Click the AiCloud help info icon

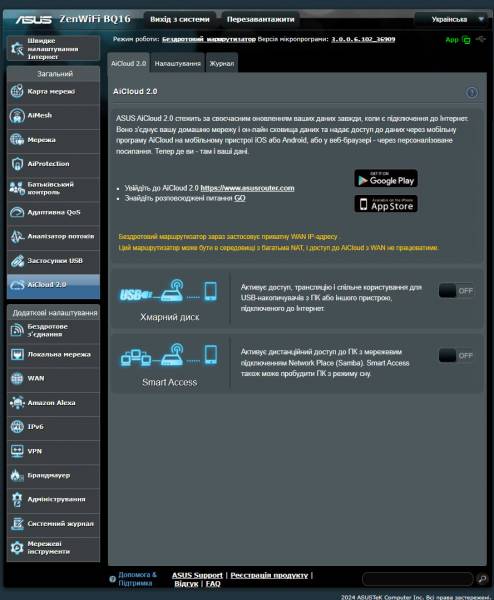(x=471, y=92)
